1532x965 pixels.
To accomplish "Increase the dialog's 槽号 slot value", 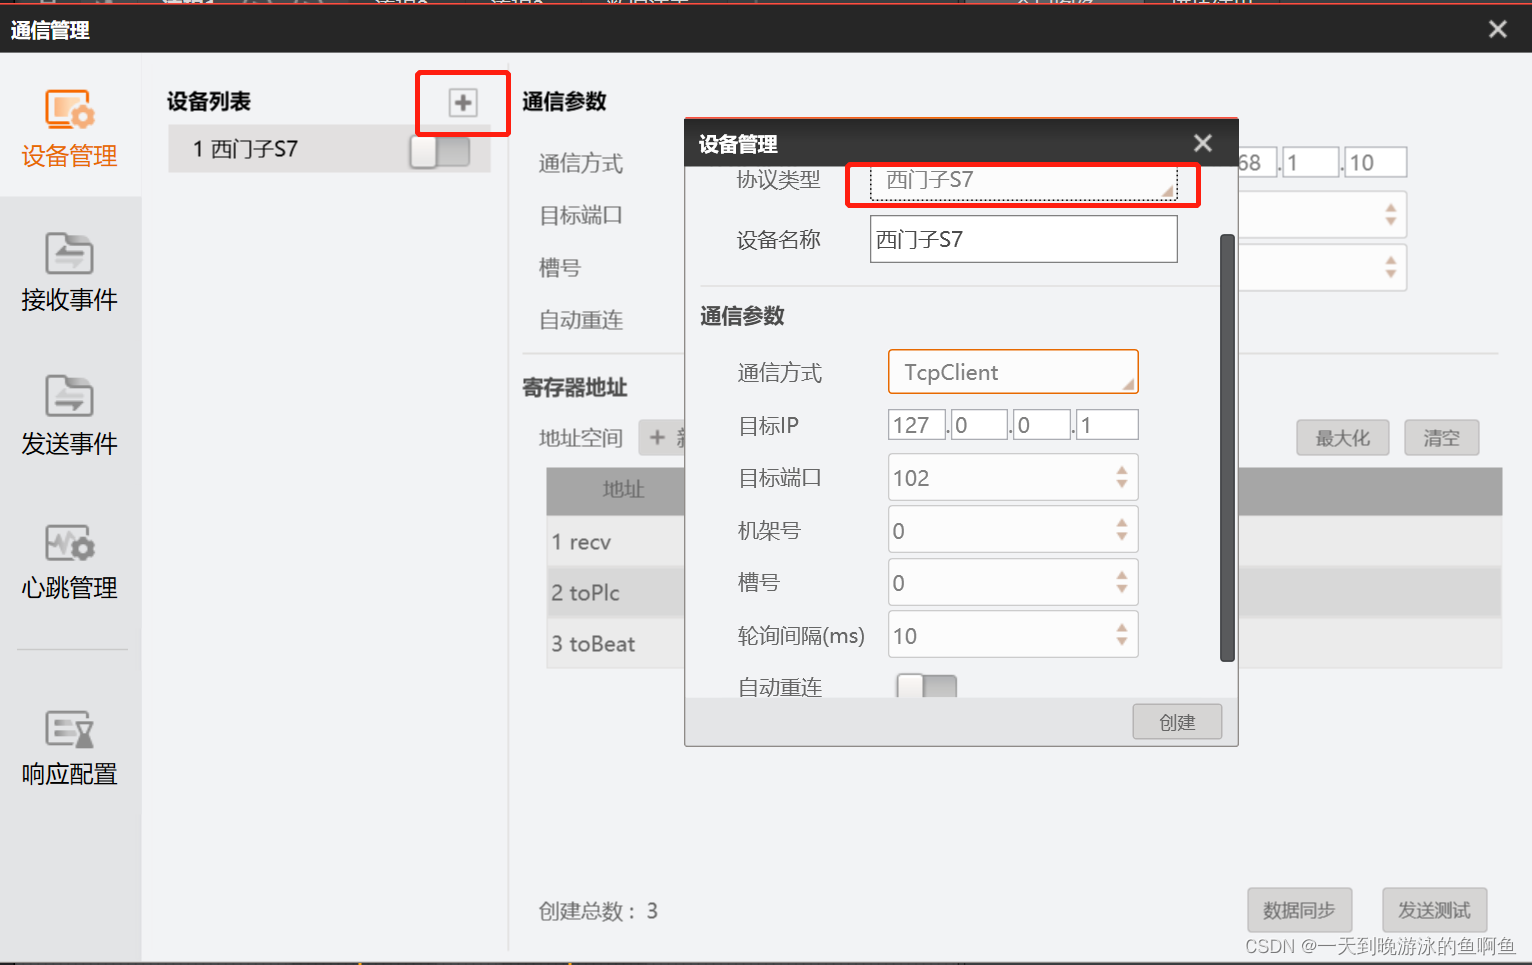I will tap(1122, 574).
